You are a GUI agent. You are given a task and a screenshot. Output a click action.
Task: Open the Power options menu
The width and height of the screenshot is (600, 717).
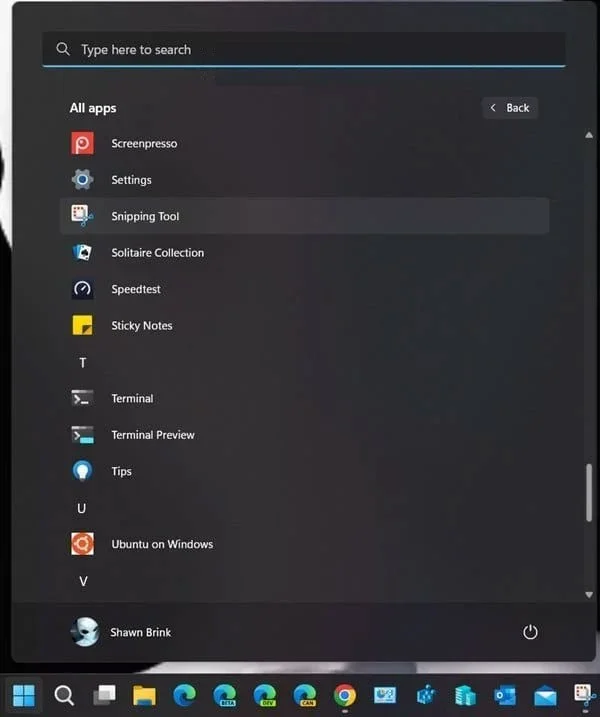tap(530, 632)
